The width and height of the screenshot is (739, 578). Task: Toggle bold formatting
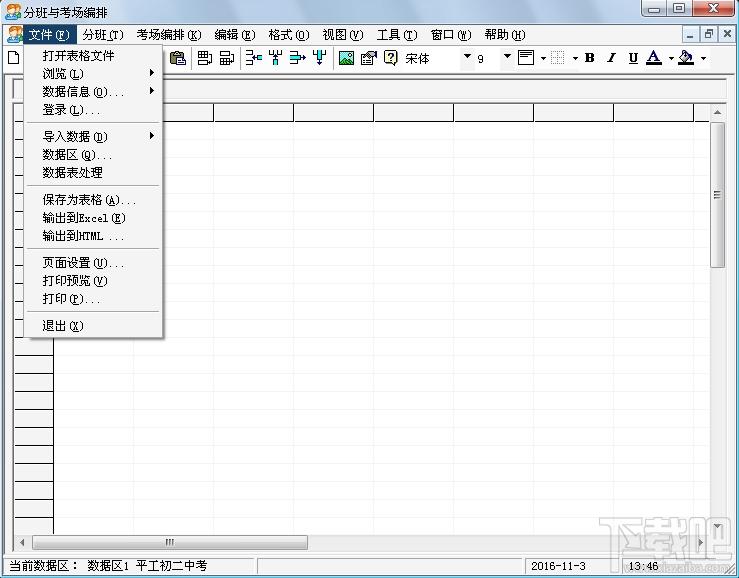589,58
